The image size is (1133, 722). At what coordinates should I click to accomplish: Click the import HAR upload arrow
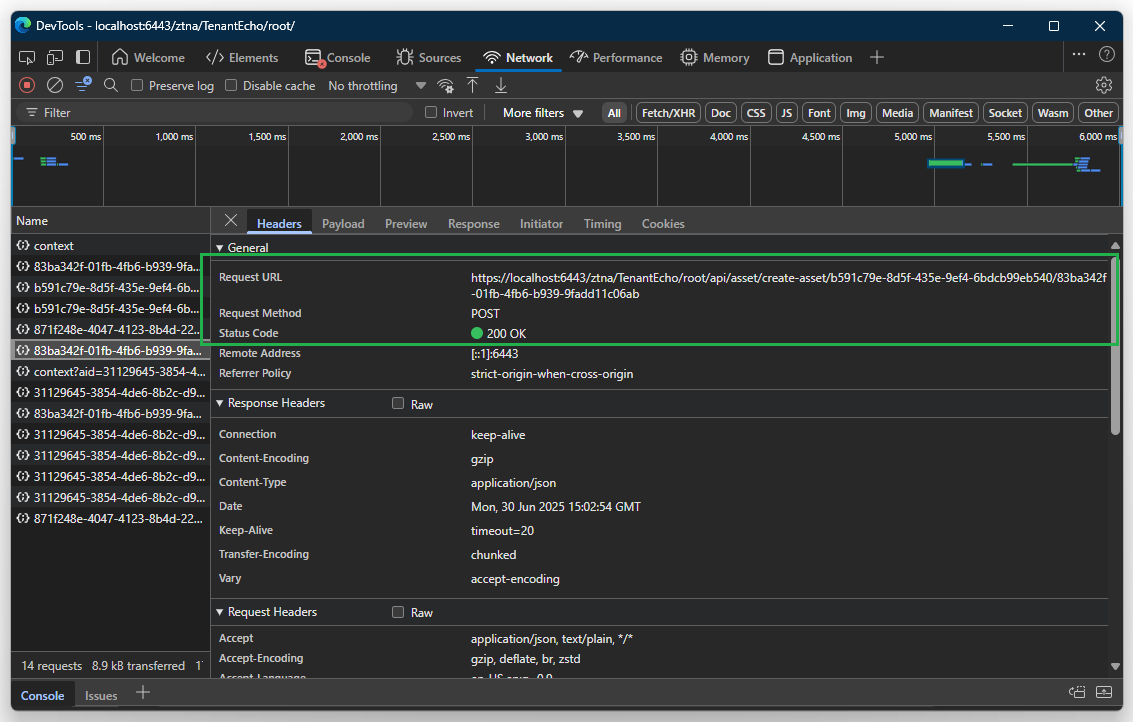(x=473, y=86)
